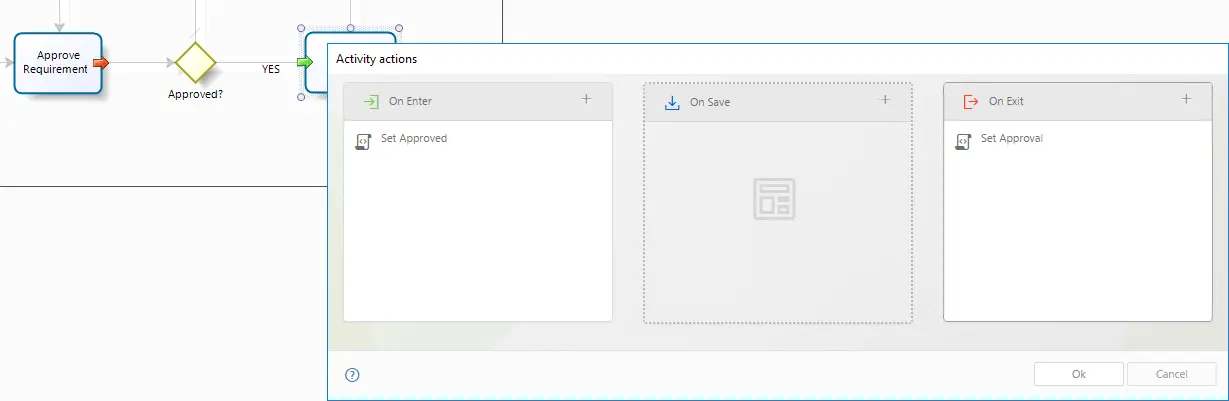Click the On Enter green arrow icon
The image size is (1229, 401).
click(x=371, y=101)
